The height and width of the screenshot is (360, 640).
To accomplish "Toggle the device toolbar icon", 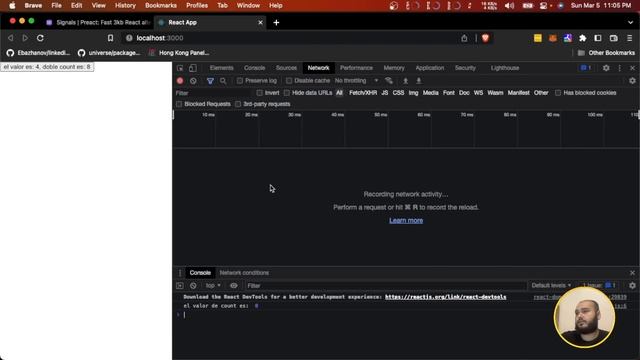I will tap(193, 68).
